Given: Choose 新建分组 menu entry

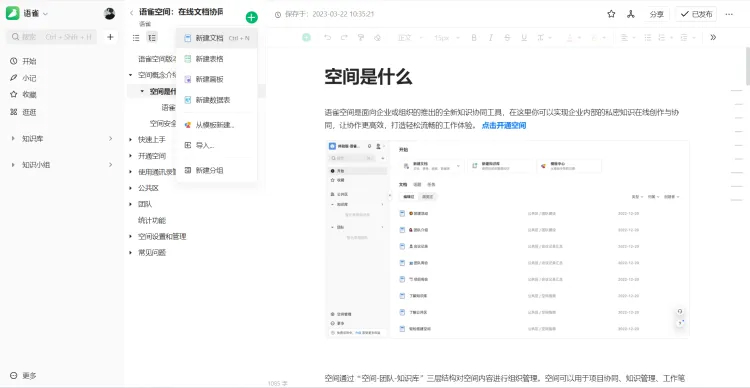Looking at the screenshot, I should (x=217, y=170).
